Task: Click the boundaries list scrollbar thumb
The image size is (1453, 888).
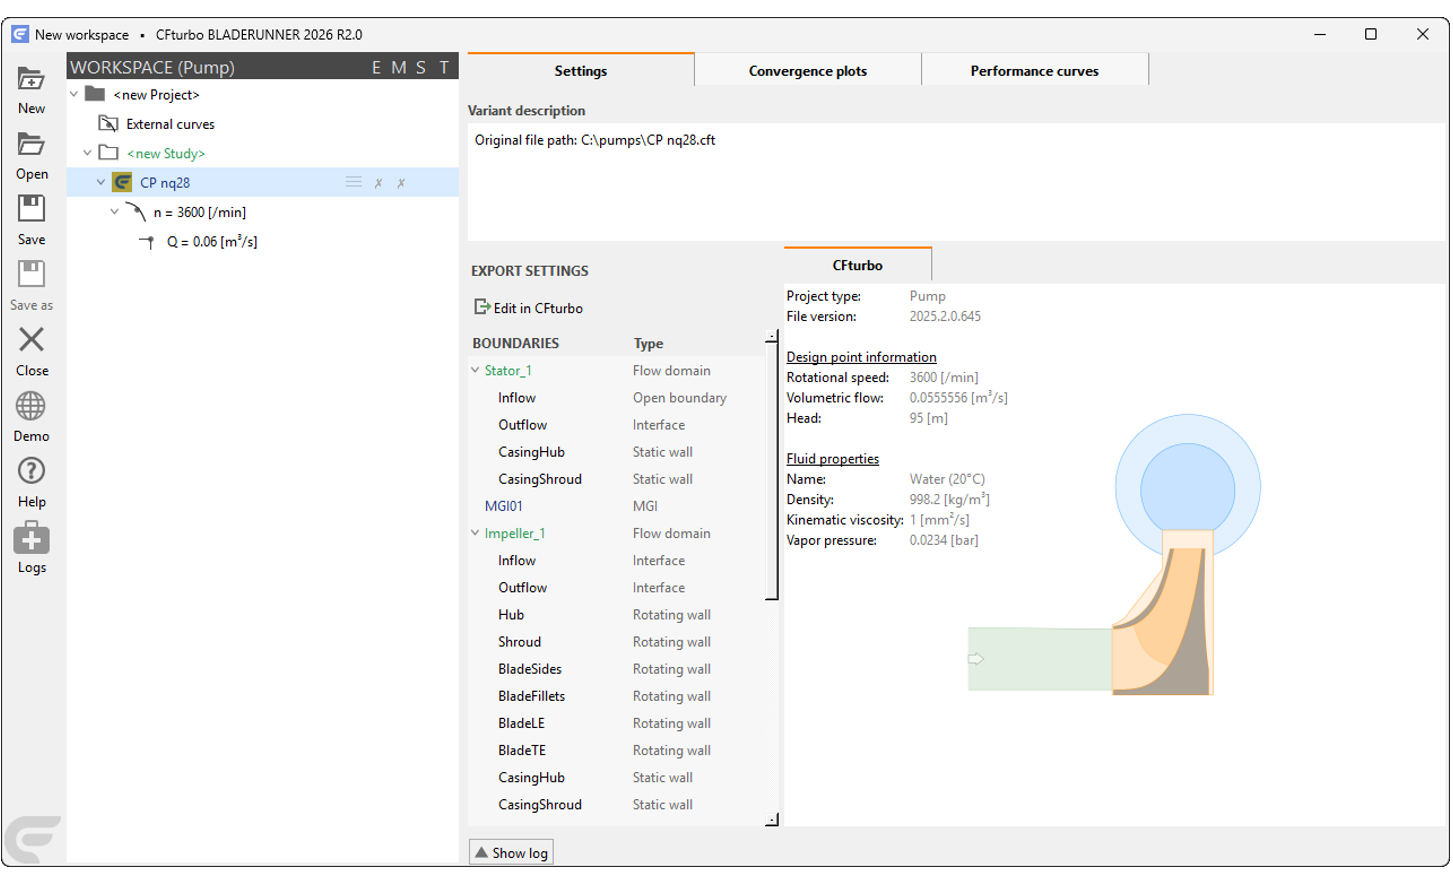Action: pyautogui.click(x=771, y=470)
